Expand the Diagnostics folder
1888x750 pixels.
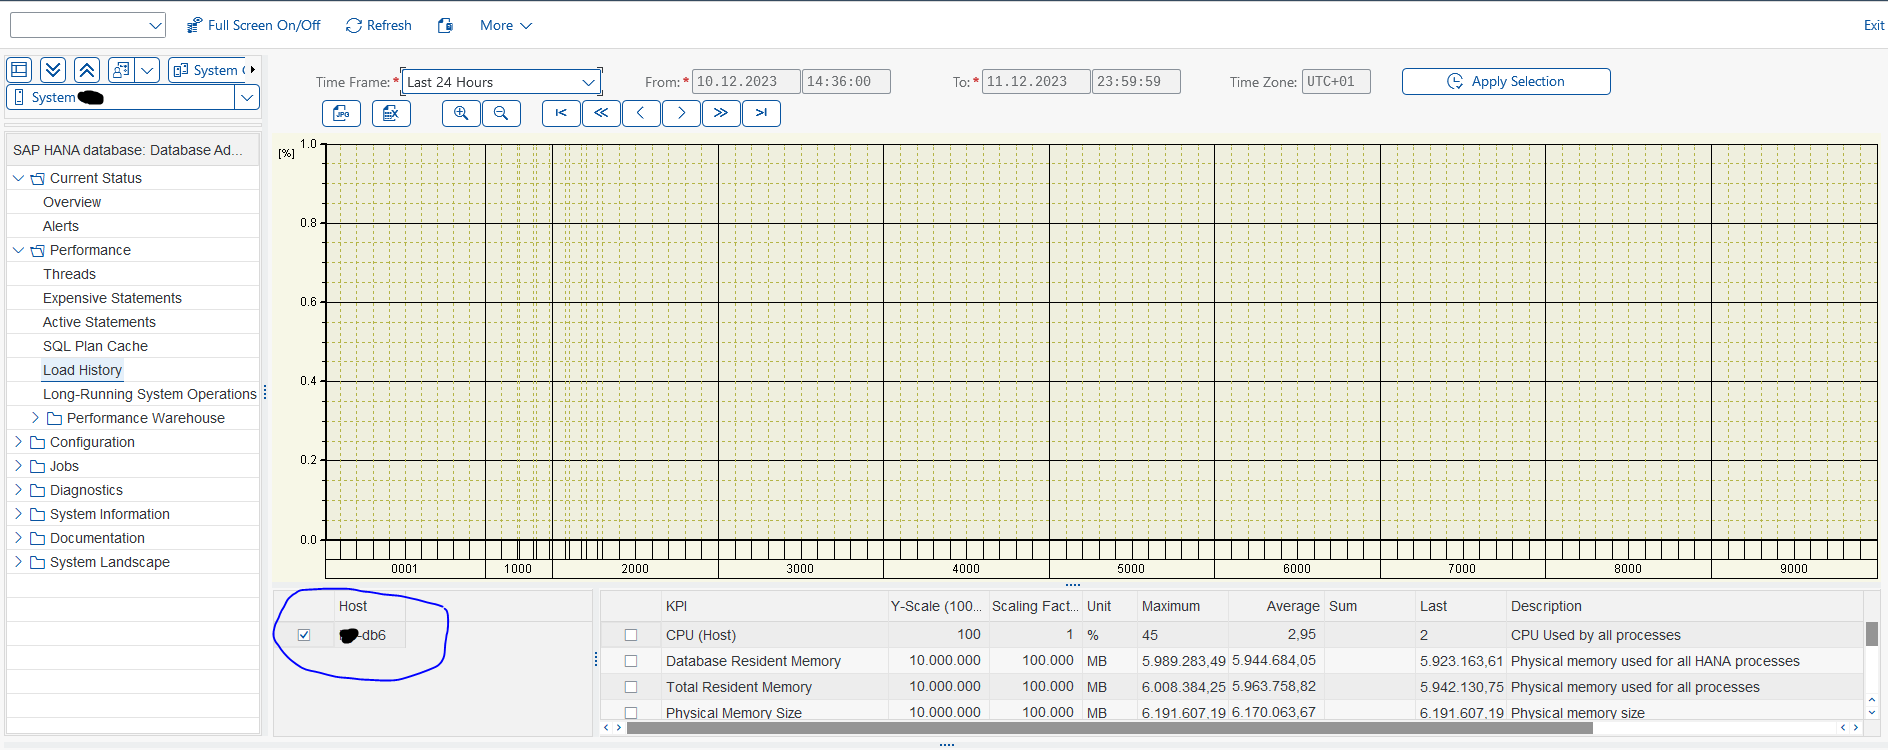18,490
